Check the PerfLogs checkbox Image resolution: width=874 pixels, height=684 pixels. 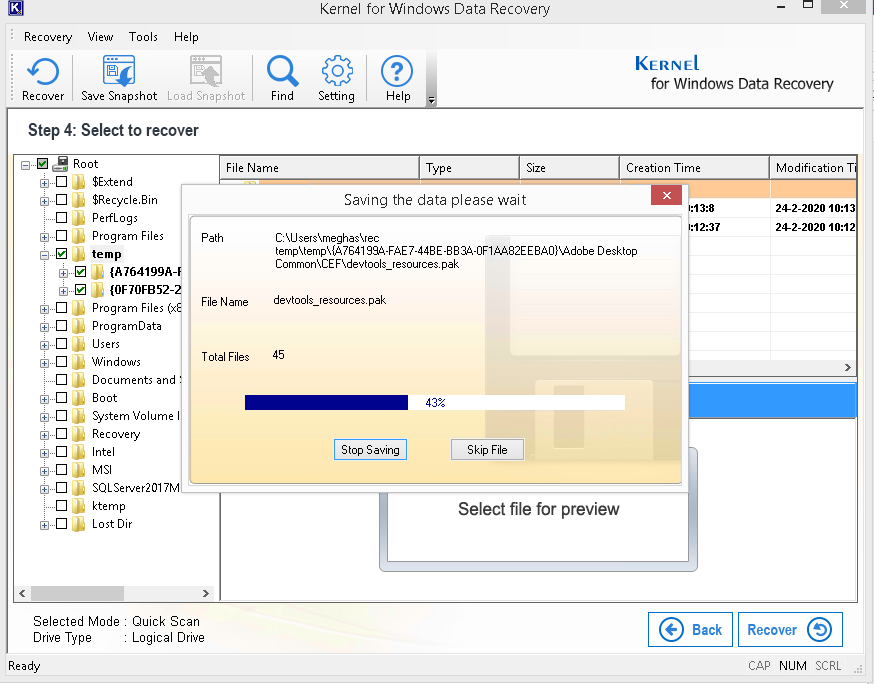62,217
